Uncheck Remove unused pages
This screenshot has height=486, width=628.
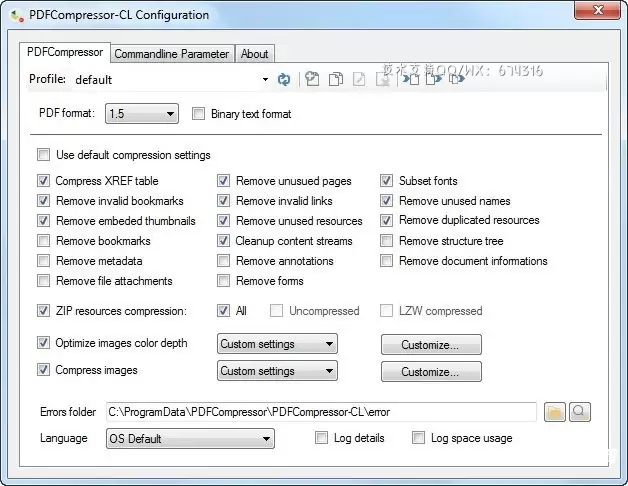pyautogui.click(x=223, y=181)
